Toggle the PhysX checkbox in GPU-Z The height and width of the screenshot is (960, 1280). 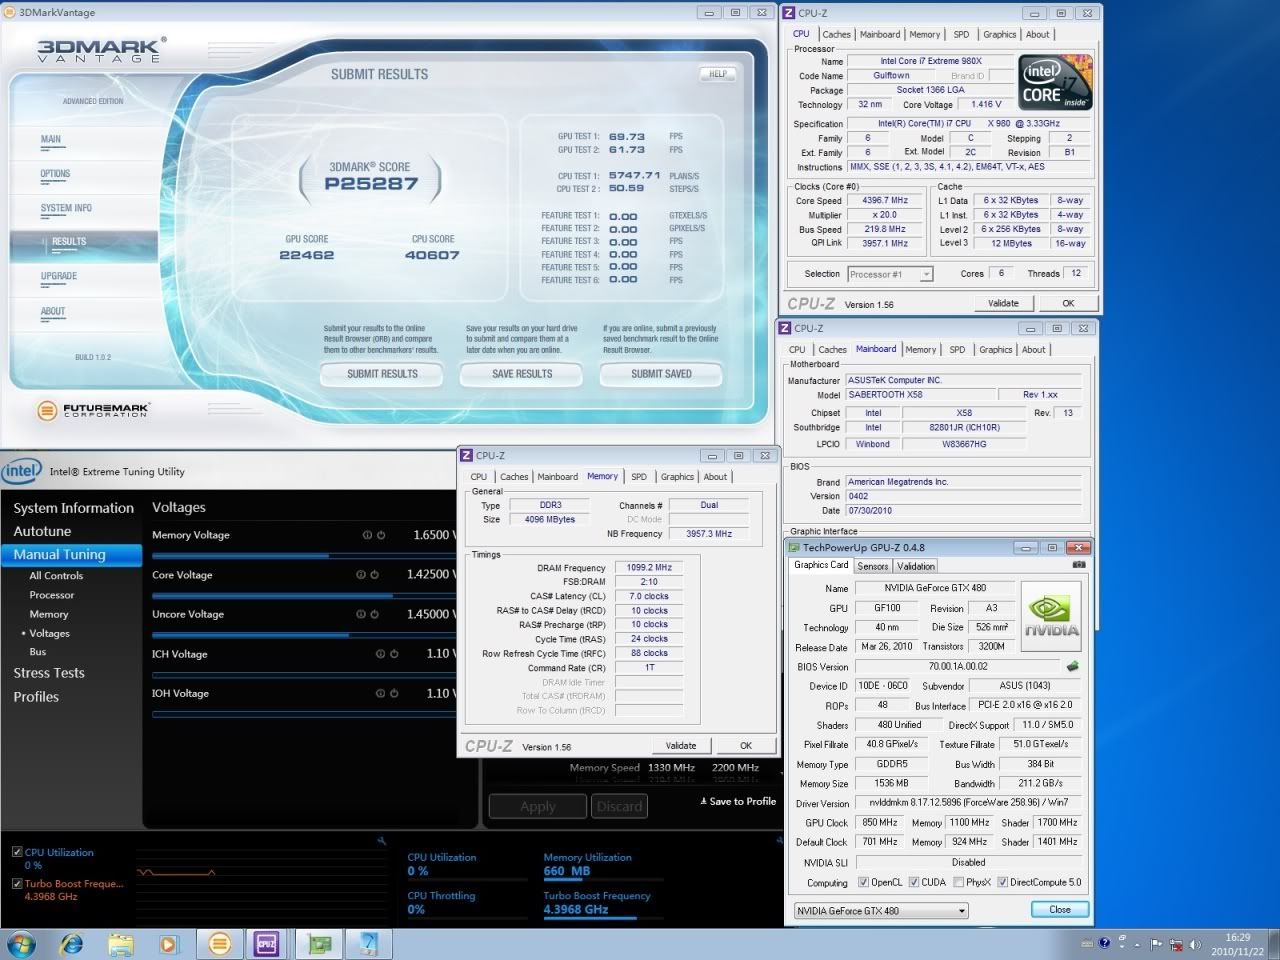[x=959, y=882]
